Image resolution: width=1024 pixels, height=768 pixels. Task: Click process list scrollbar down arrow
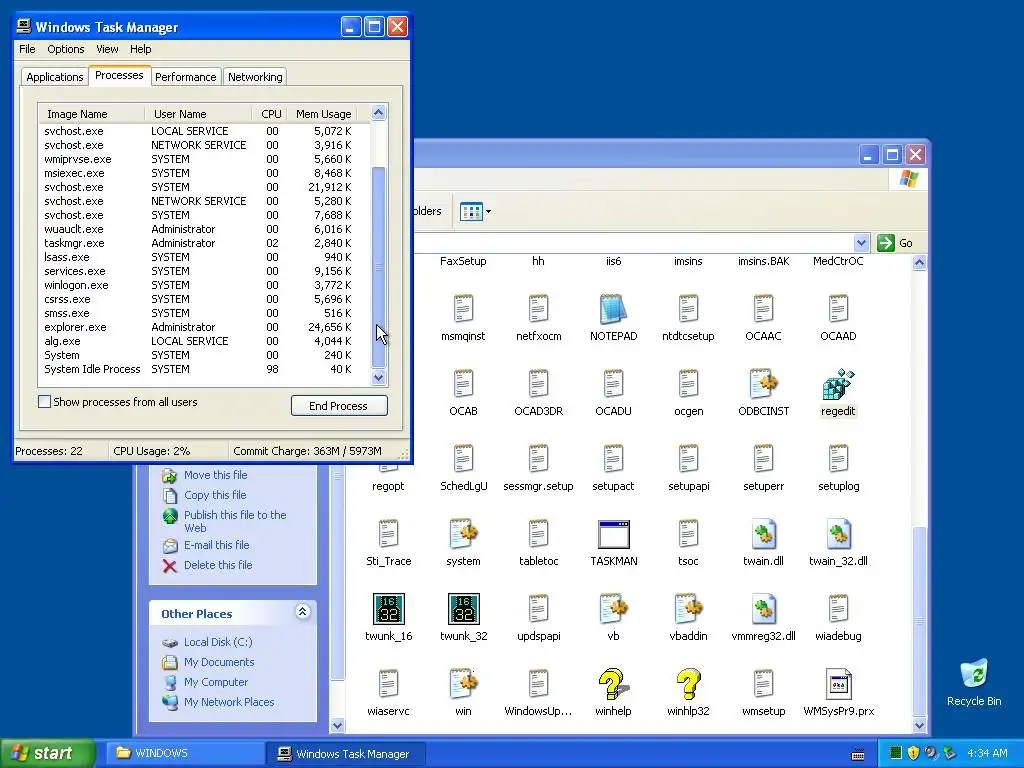[378, 377]
